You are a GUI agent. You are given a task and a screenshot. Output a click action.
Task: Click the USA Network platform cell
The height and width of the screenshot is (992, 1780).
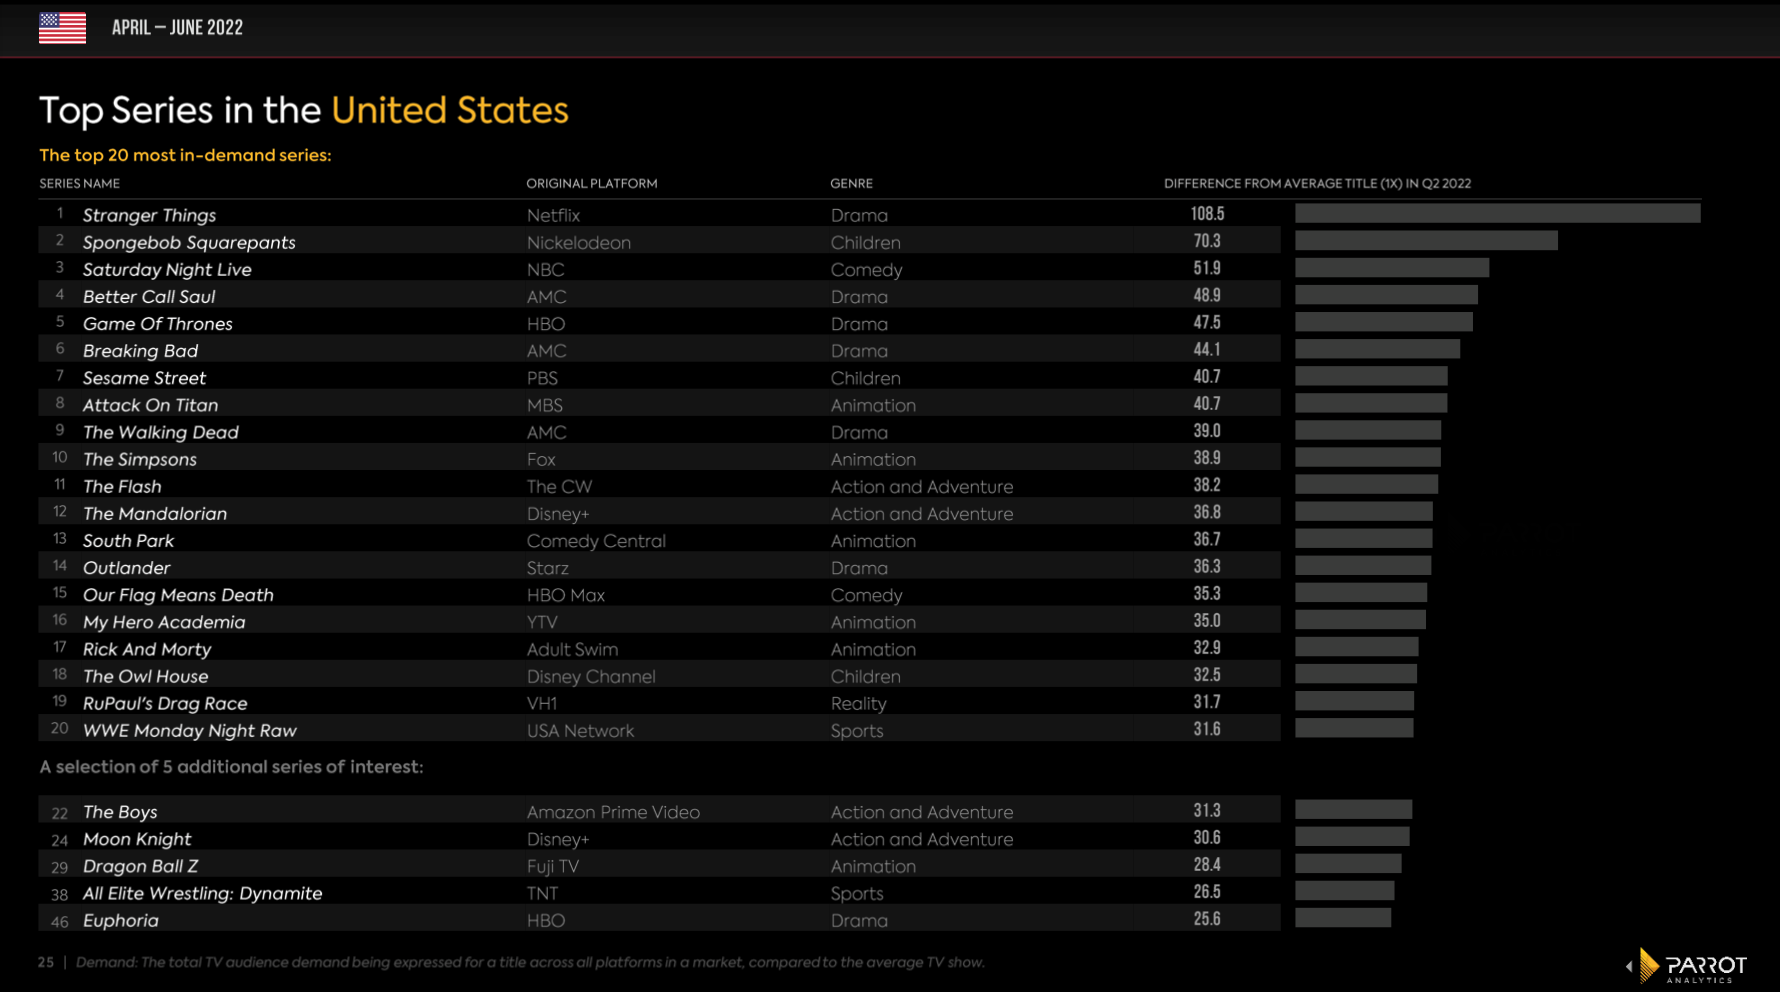pyautogui.click(x=580, y=730)
